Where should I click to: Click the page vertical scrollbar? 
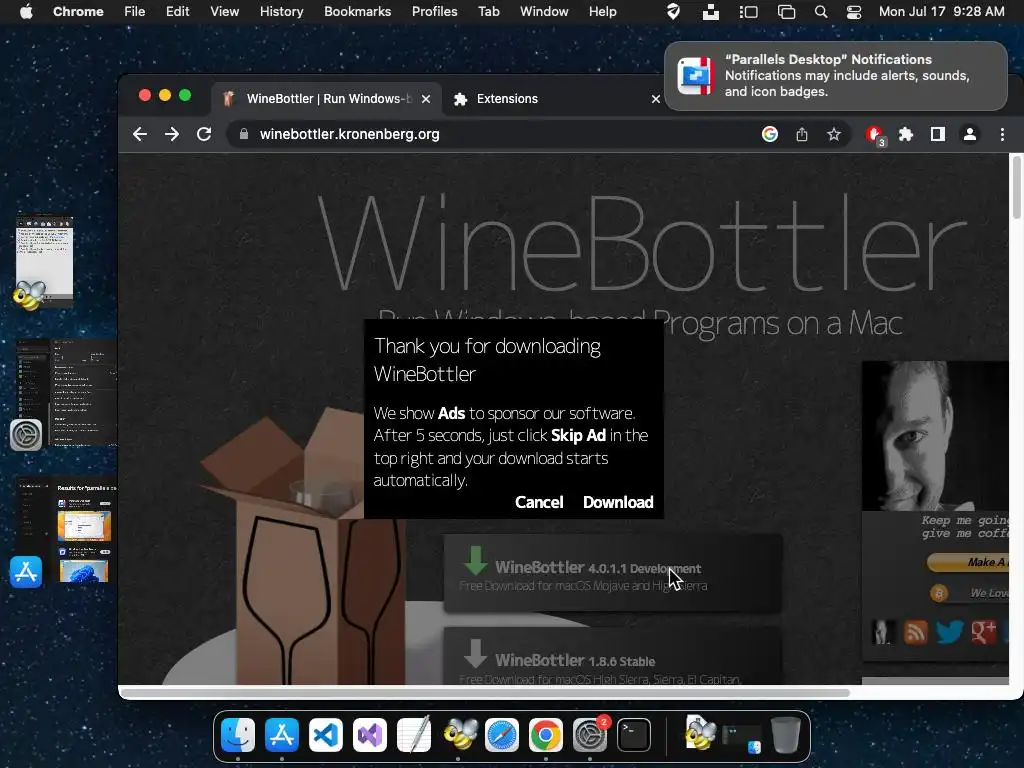pos(1016,188)
